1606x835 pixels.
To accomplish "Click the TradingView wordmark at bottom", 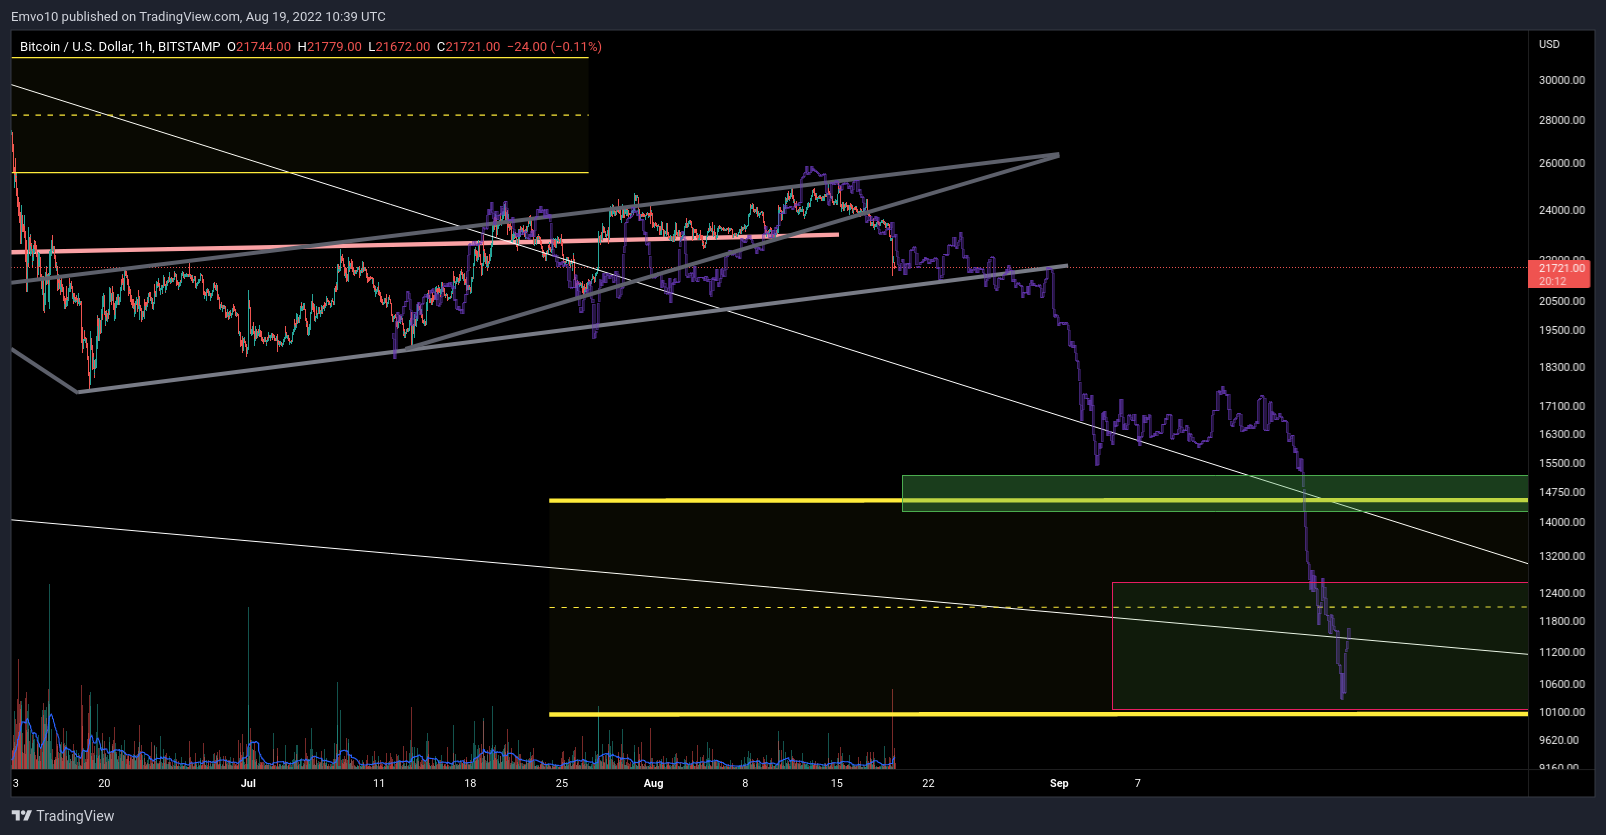I will point(75,816).
